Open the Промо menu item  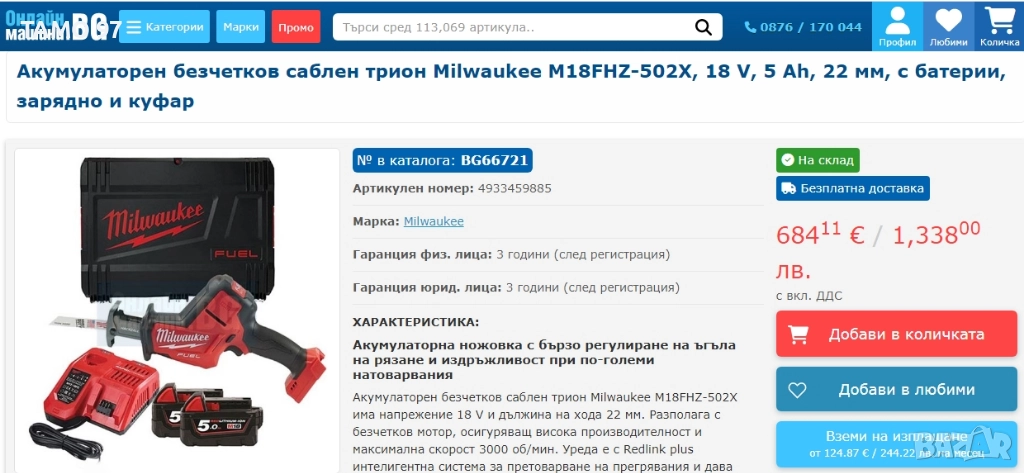tap(296, 27)
